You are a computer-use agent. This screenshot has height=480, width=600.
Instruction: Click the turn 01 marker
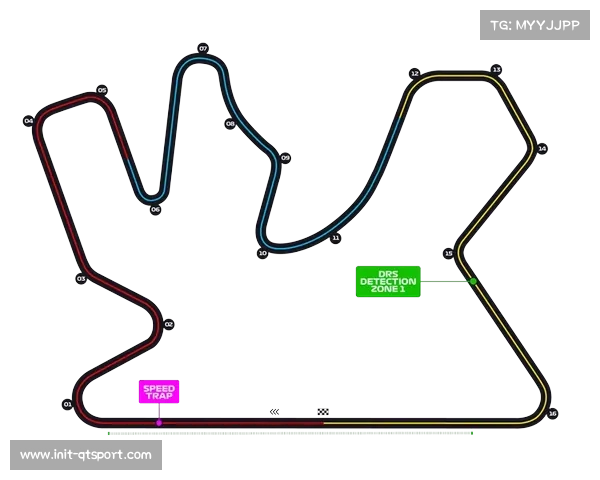[x=67, y=404]
